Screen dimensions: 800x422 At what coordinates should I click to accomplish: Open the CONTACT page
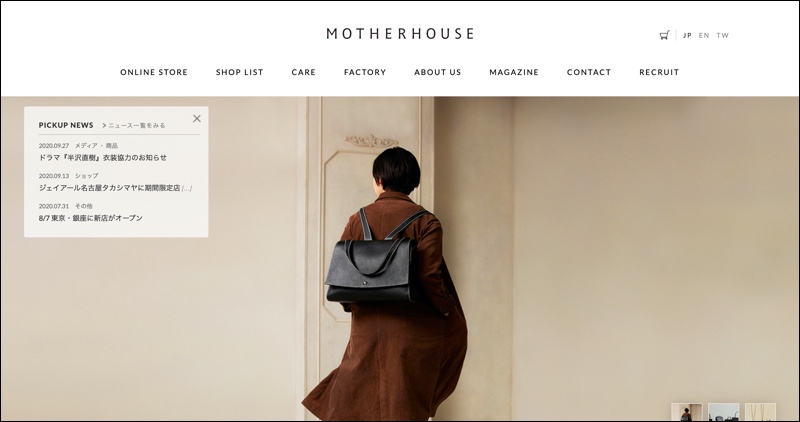tap(589, 72)
